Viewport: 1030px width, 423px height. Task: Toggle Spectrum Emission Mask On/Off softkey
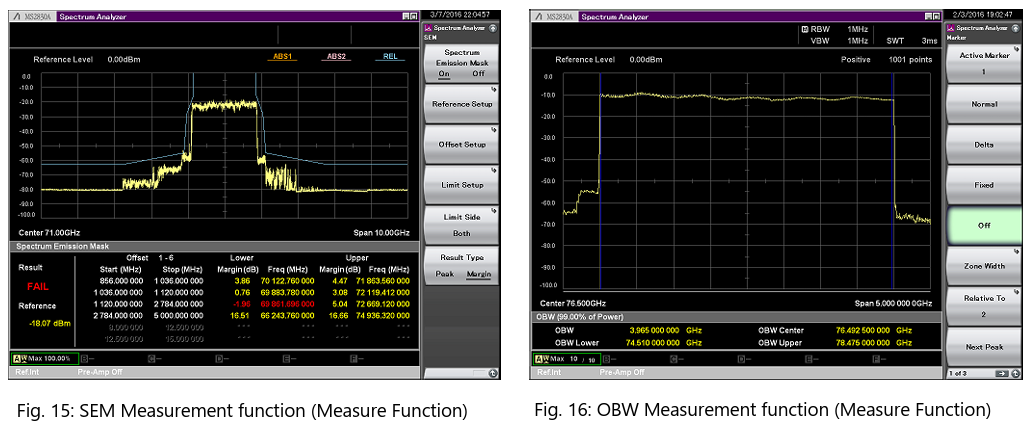tap(462, 62)
